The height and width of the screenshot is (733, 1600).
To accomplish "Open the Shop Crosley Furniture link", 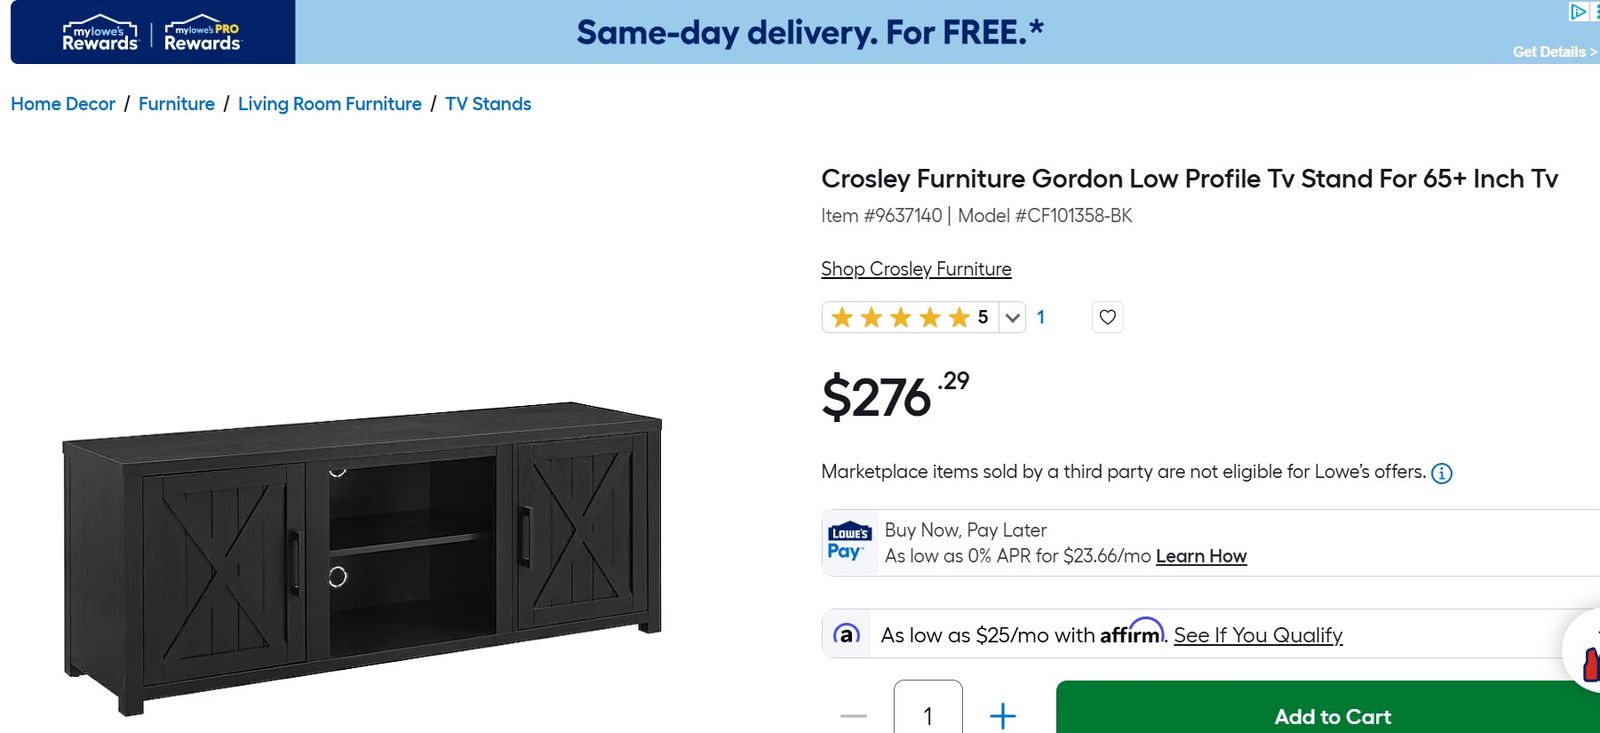I will click(916, 269).
